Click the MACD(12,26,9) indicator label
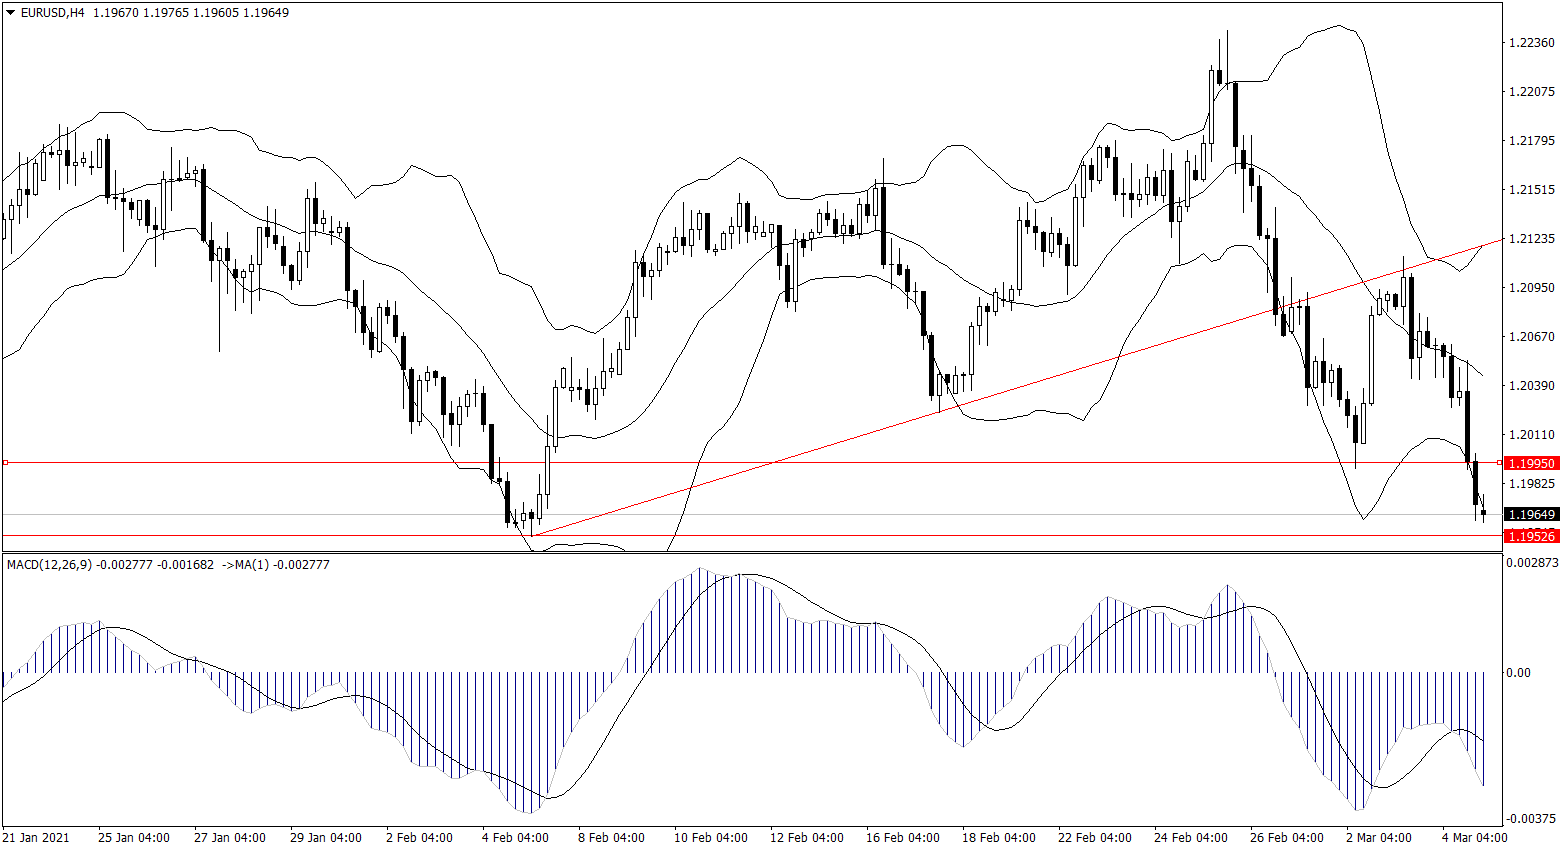 click(49, 565)
